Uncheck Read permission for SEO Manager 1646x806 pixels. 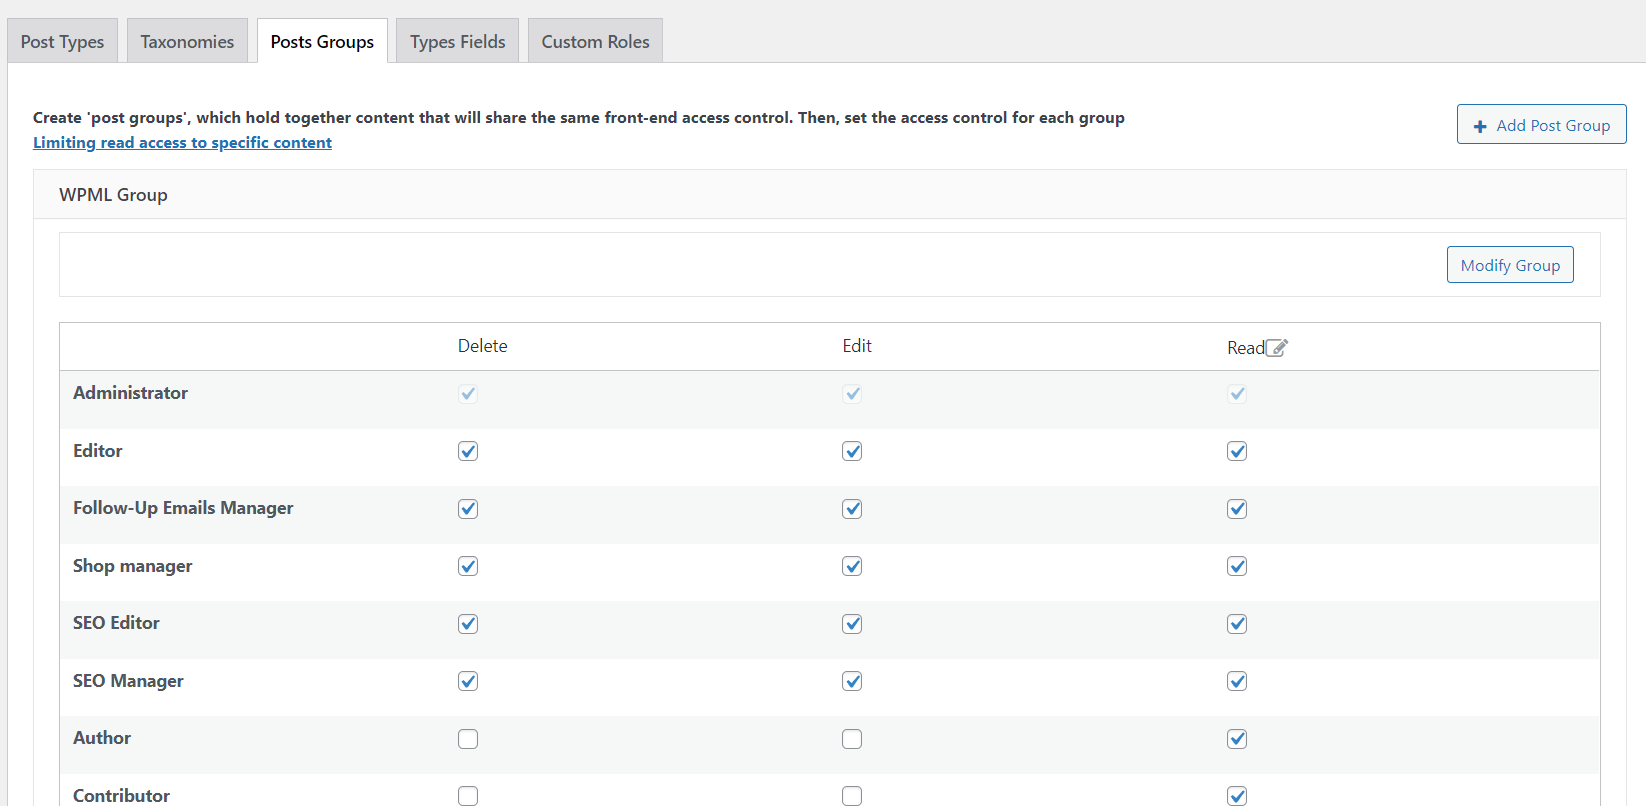pyautogui.click(x=1237, y=681)
